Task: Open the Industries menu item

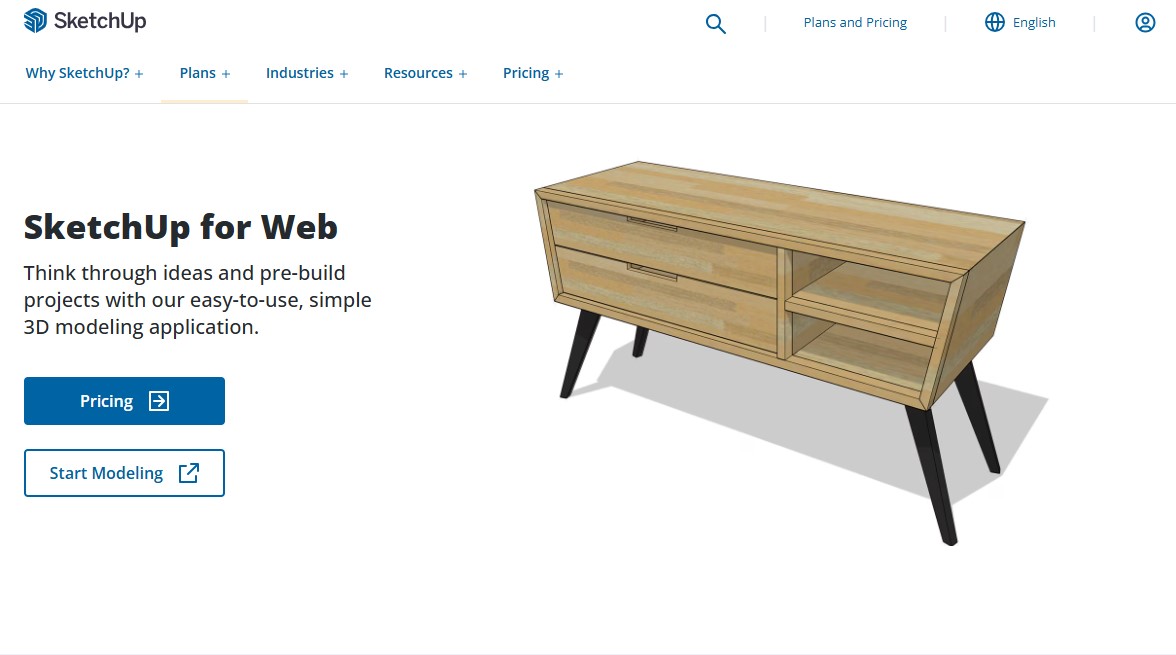Action: click(x=300, y=73)
